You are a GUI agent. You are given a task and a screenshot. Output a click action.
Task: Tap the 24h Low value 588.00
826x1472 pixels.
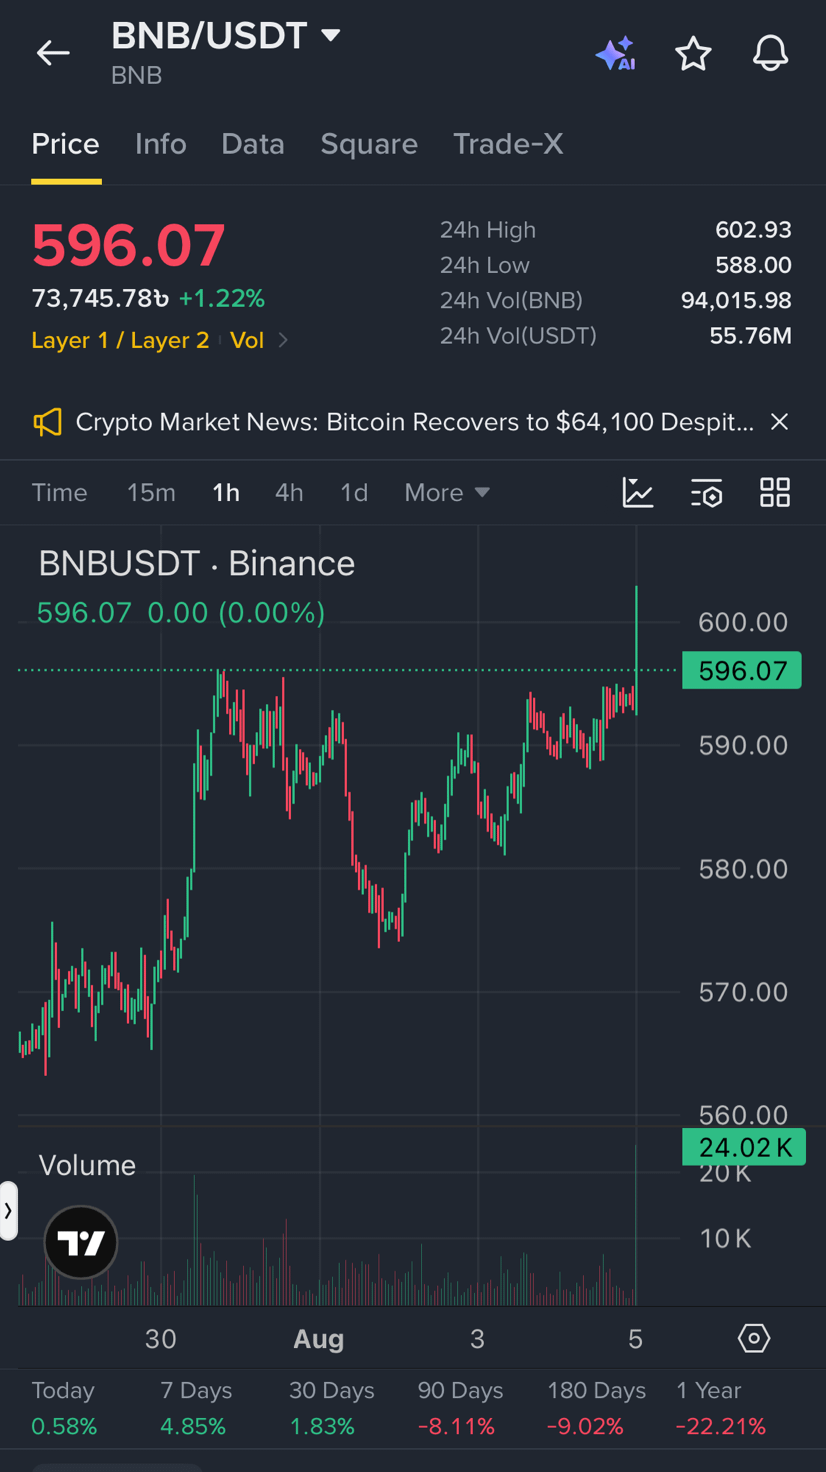click(753, 265)
